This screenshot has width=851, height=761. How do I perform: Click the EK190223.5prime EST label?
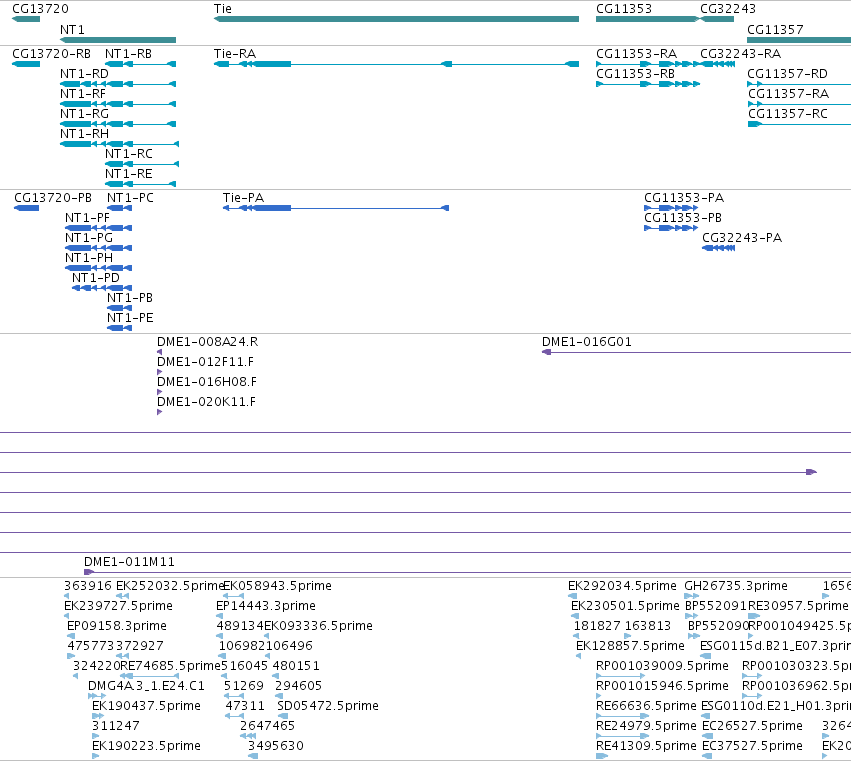pyautogui.click(x=147, y=746)
